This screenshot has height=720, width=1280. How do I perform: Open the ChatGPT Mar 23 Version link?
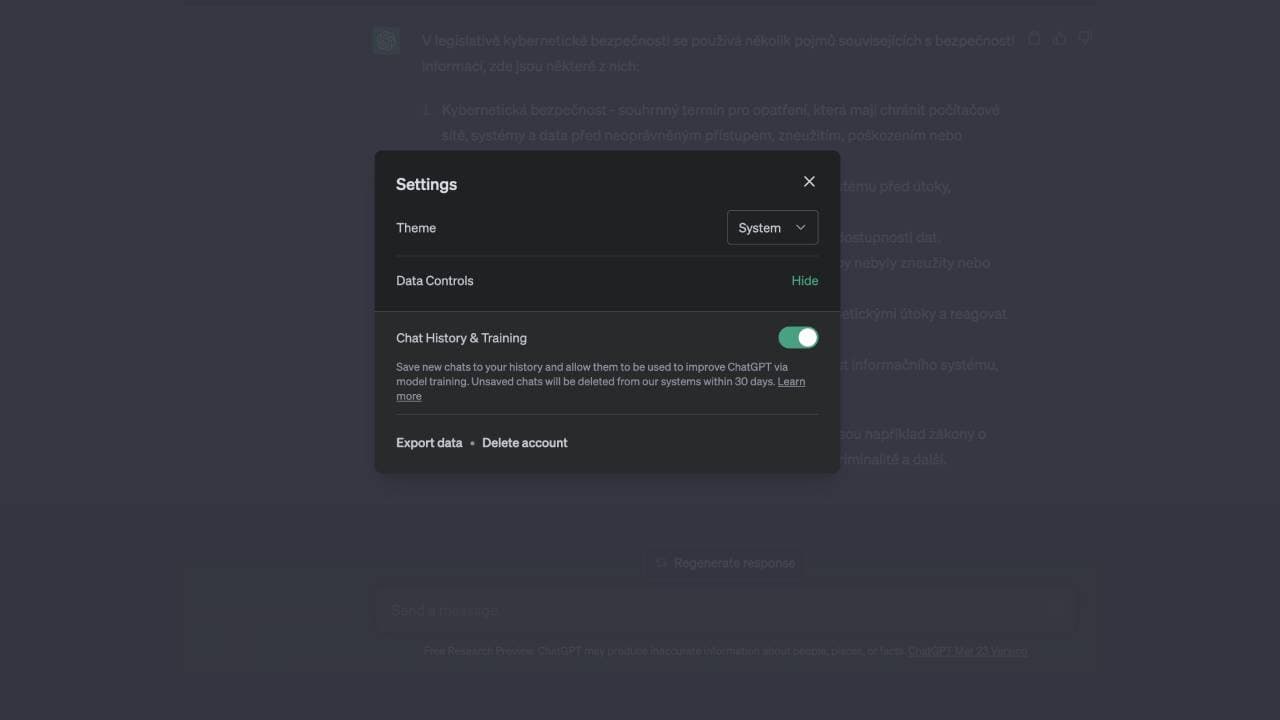967,651
